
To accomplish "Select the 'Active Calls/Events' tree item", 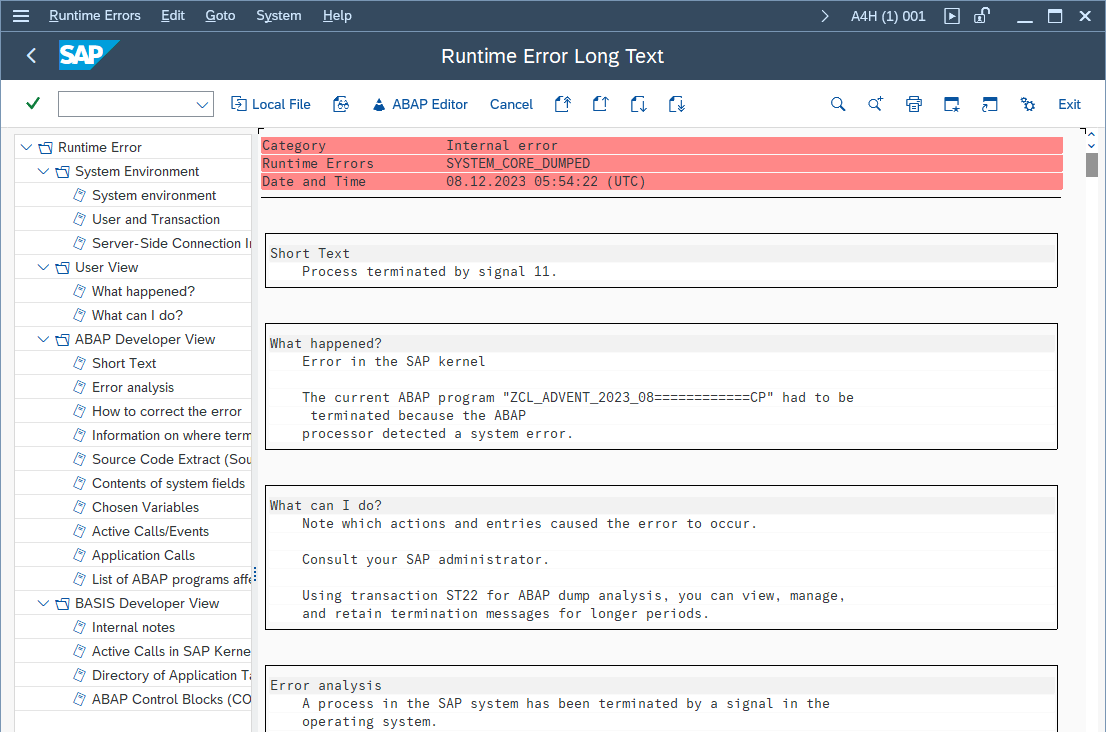I will point(150,531).
